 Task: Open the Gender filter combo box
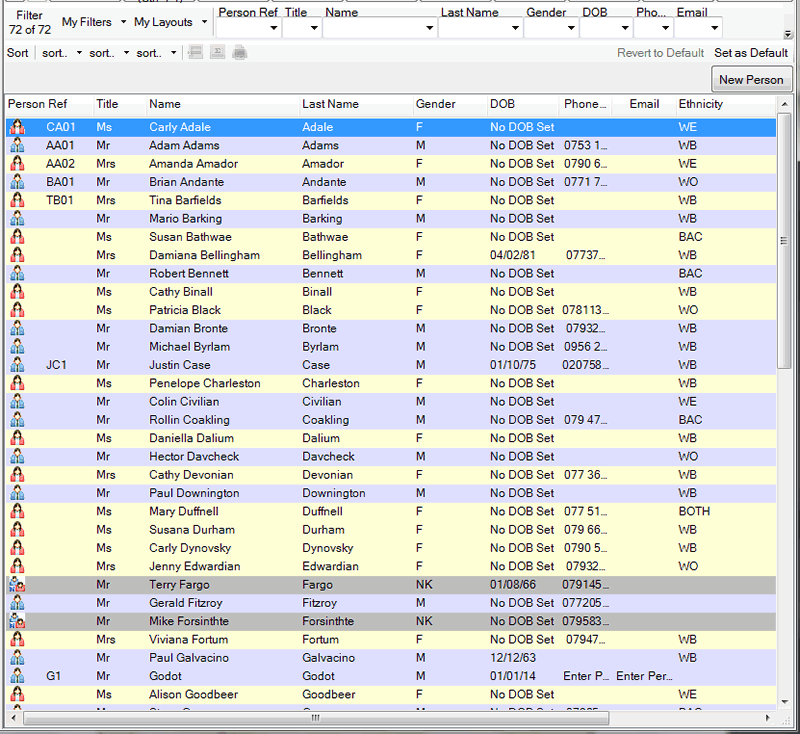pyautogui.click(x=550, y=29)
